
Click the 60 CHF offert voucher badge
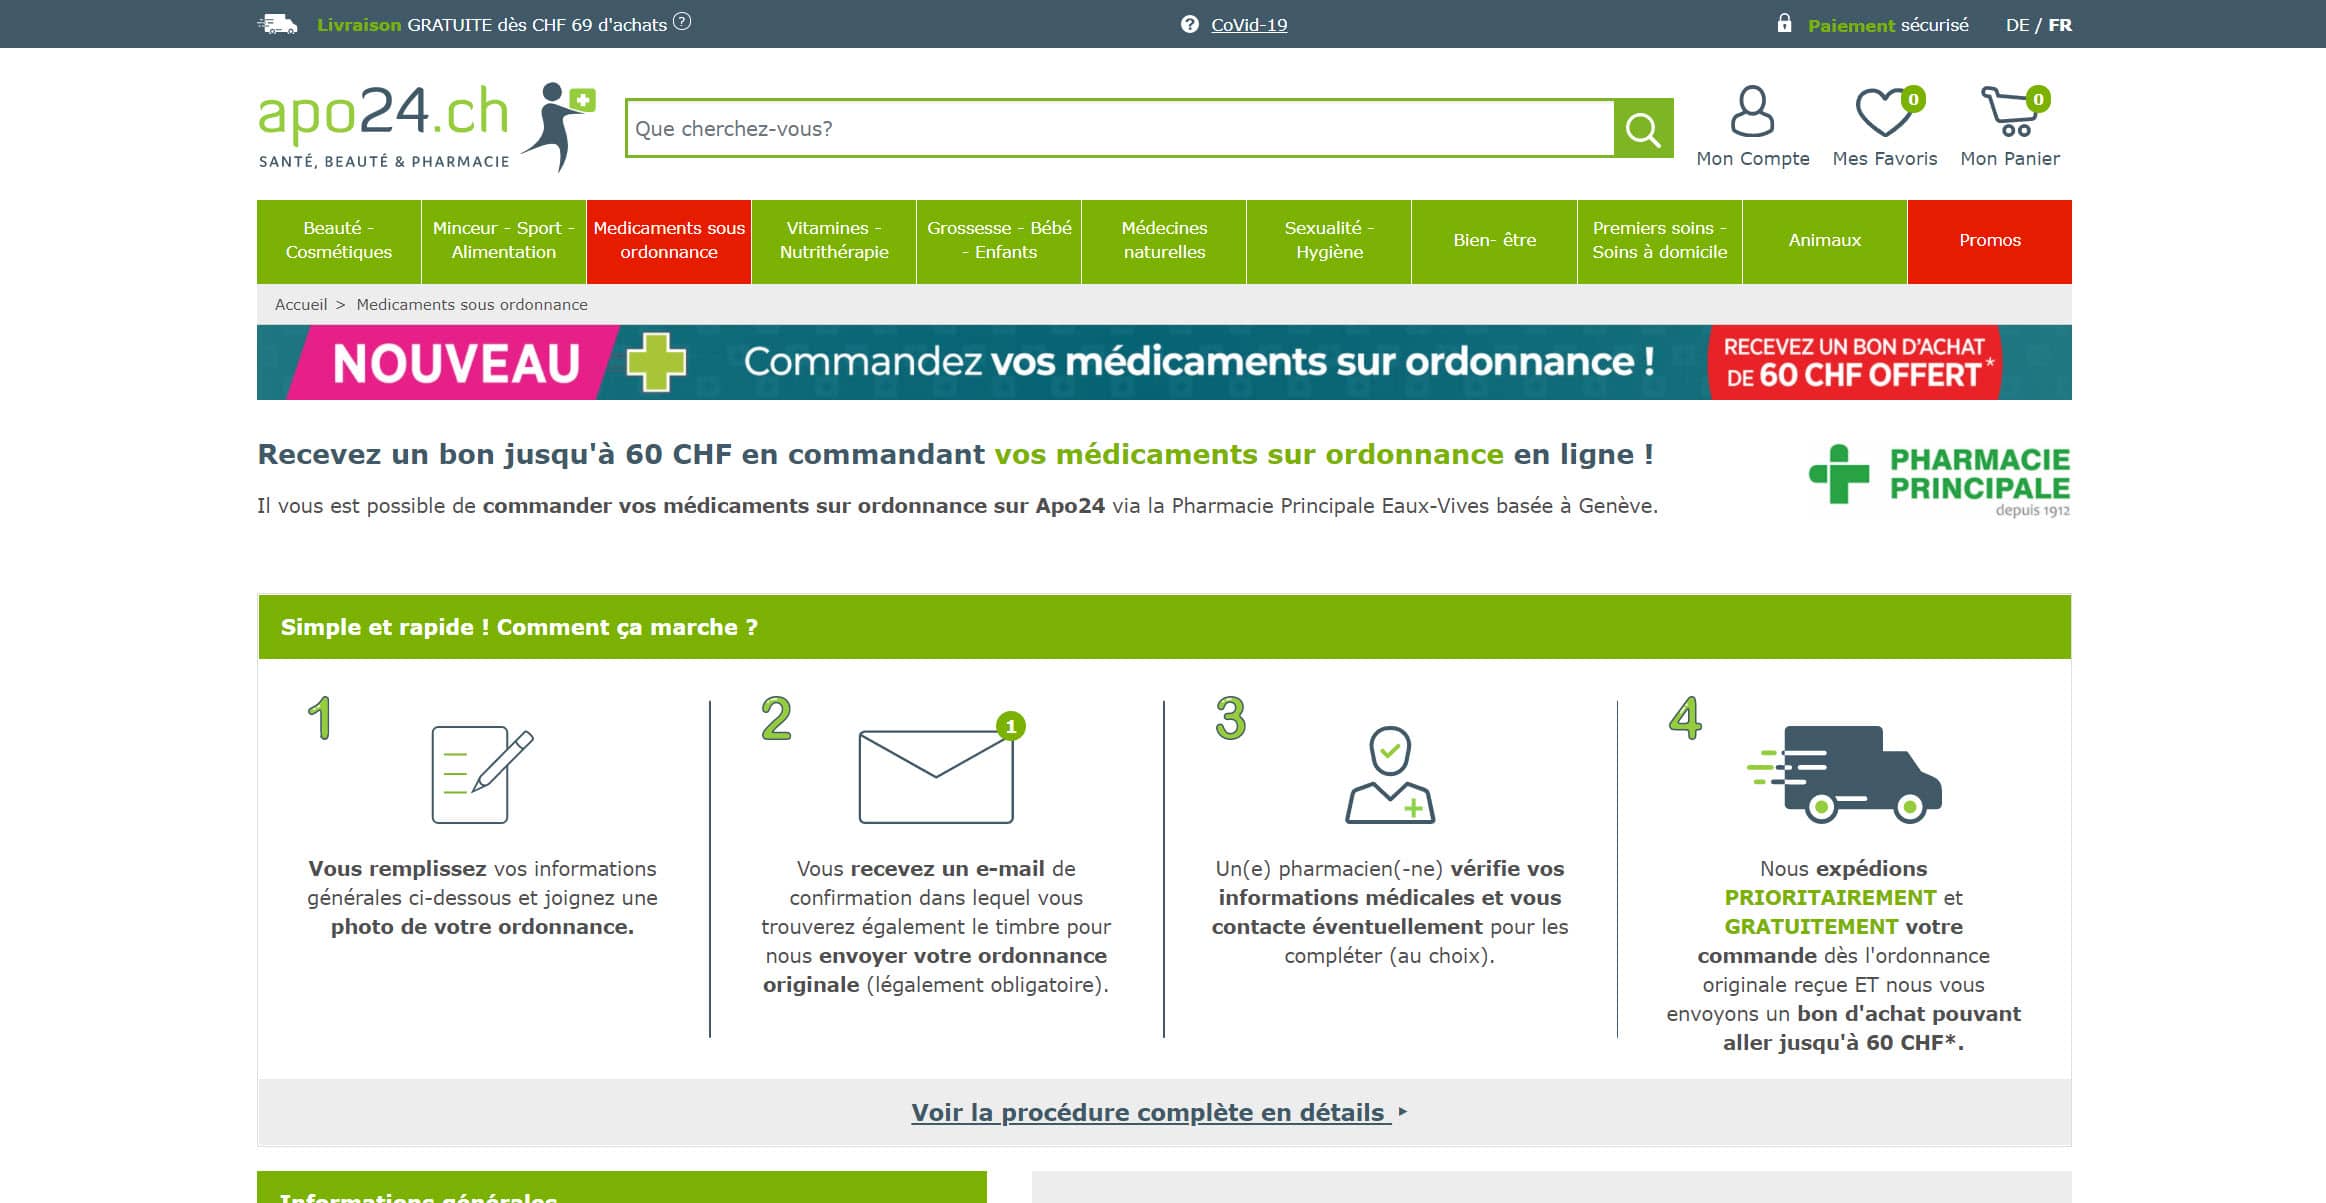click(1856, 362)
